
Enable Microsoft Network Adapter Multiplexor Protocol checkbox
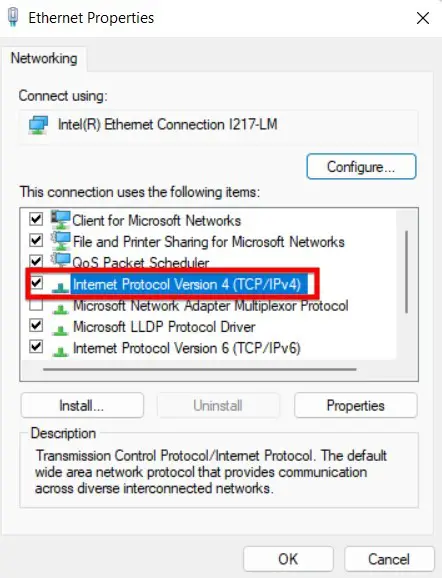tap(36, 305)
